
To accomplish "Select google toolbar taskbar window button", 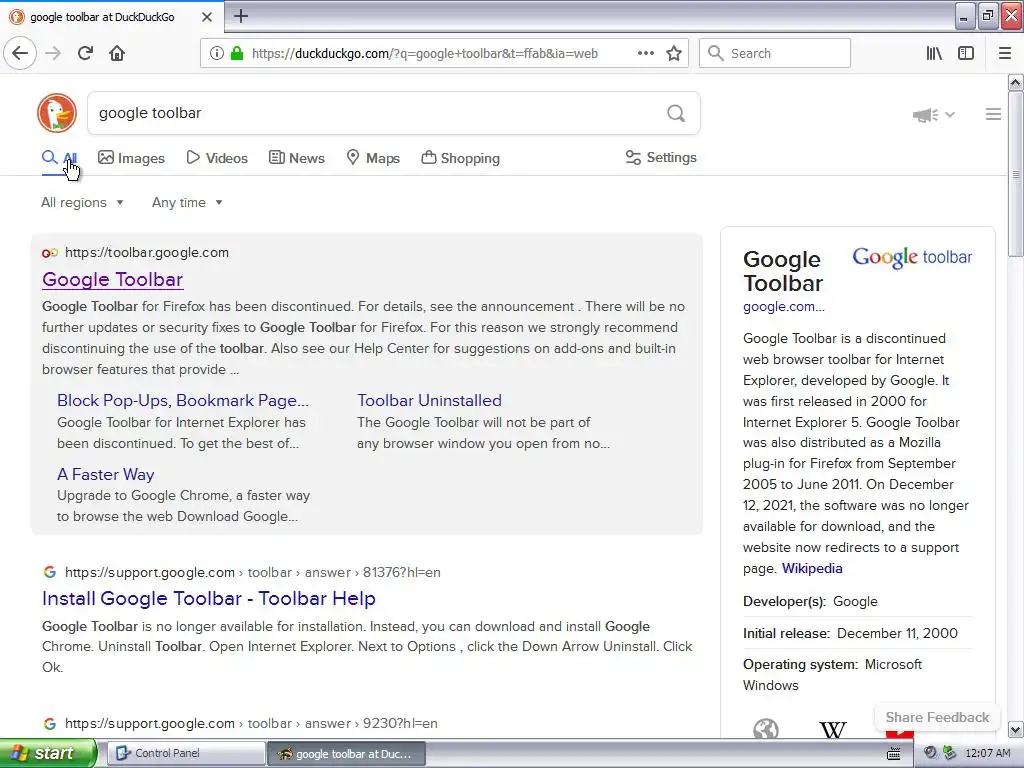I will pos(346,754).
